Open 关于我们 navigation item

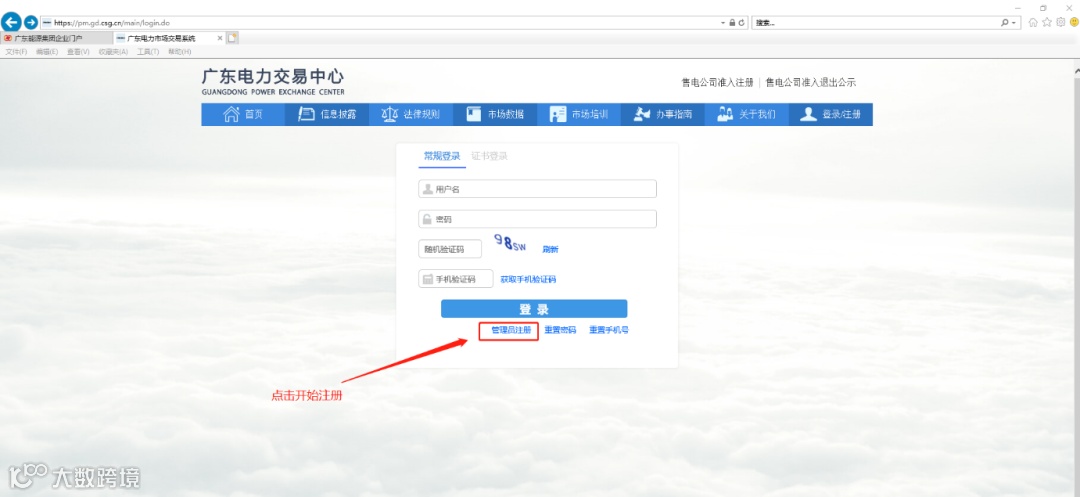tap(747, 115)
